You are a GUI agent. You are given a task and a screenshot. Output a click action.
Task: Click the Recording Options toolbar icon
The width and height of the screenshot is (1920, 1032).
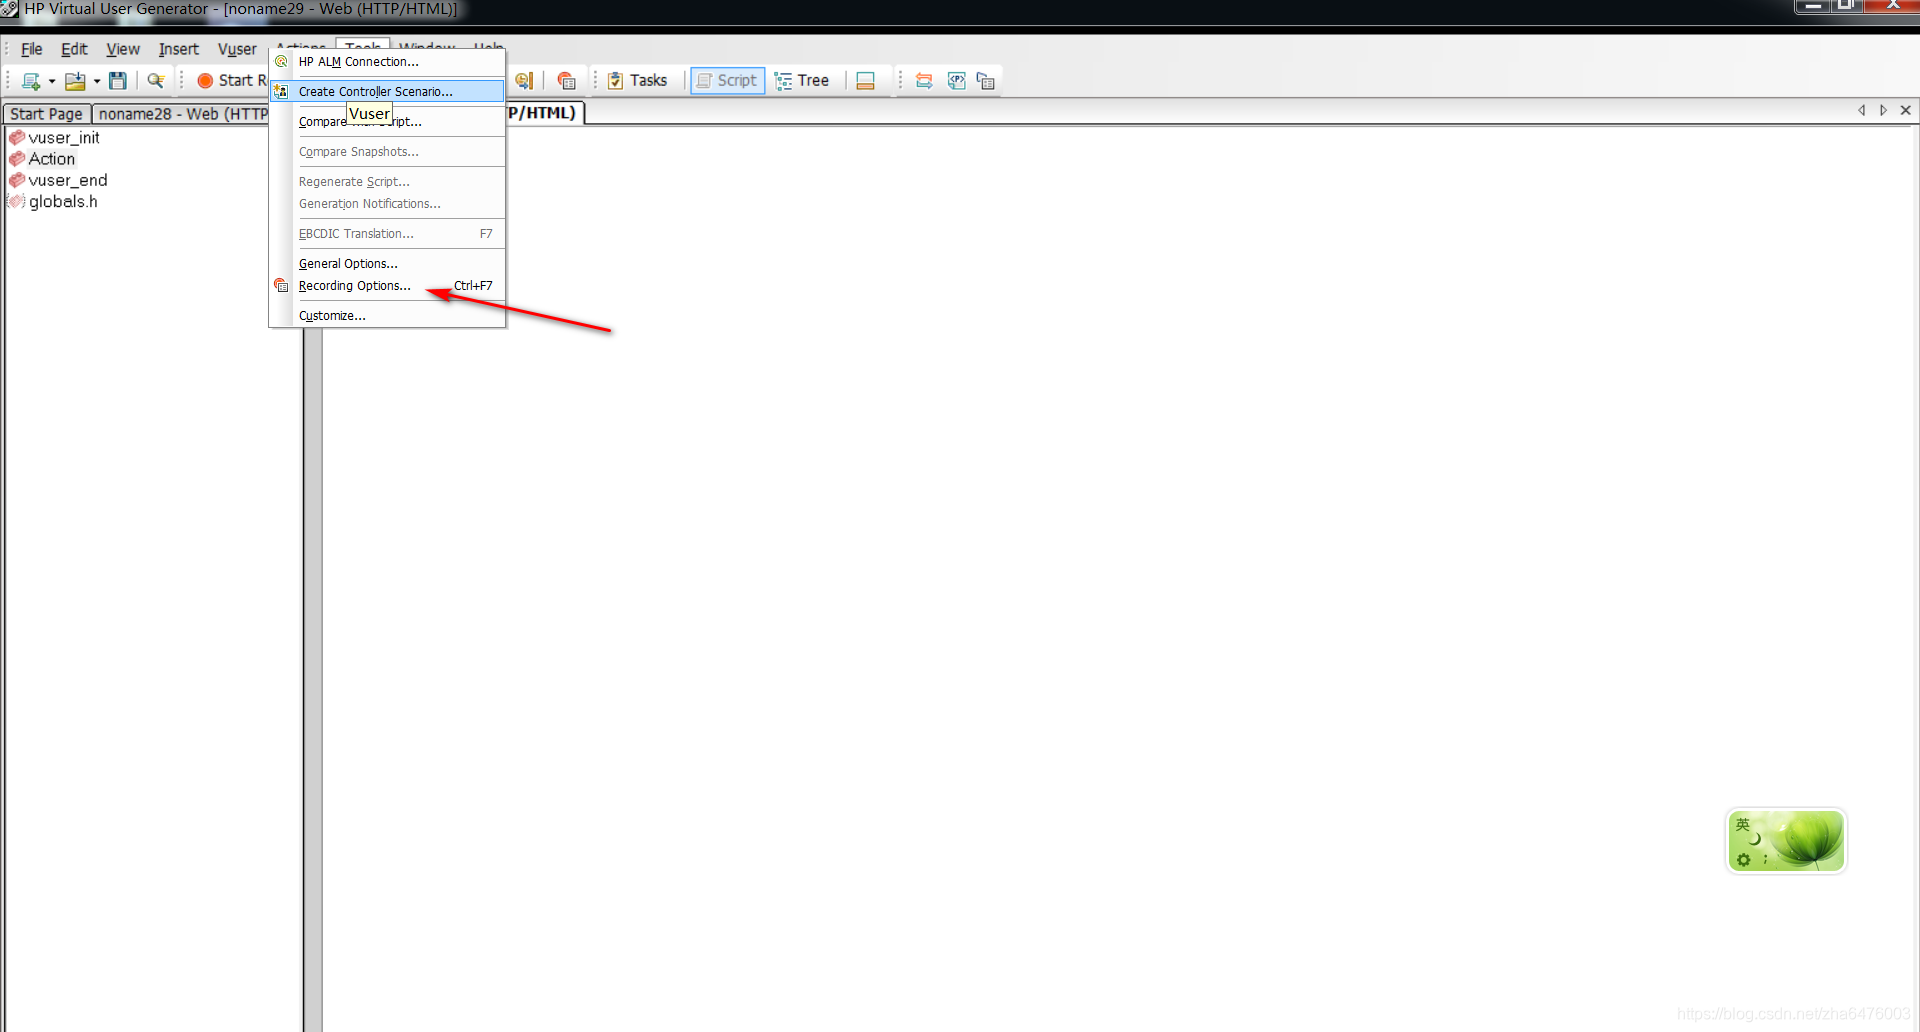click(x=567, y=81)
